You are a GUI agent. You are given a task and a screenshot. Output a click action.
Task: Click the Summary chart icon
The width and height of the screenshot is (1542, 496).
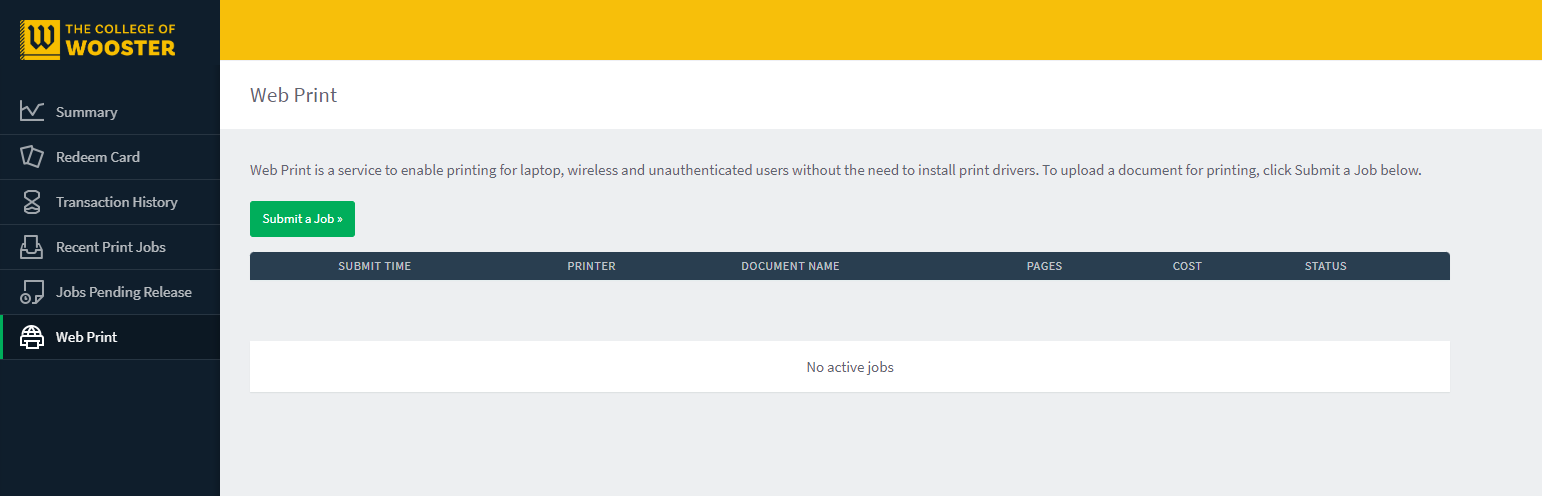pyautogui.click(x=32, y=111)
